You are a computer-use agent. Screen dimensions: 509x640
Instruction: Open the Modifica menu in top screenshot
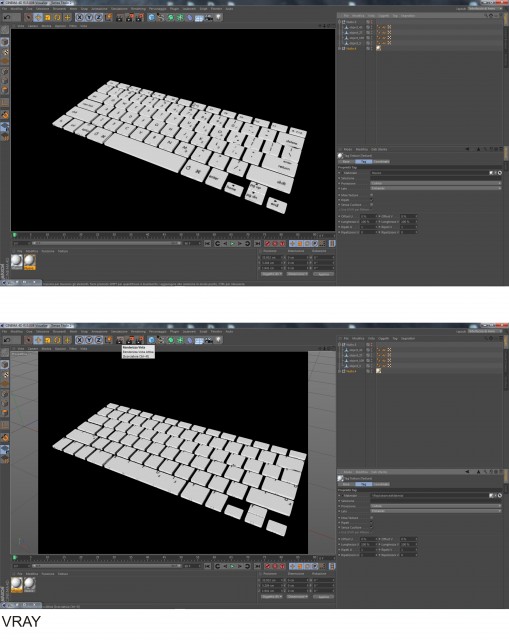16,9
